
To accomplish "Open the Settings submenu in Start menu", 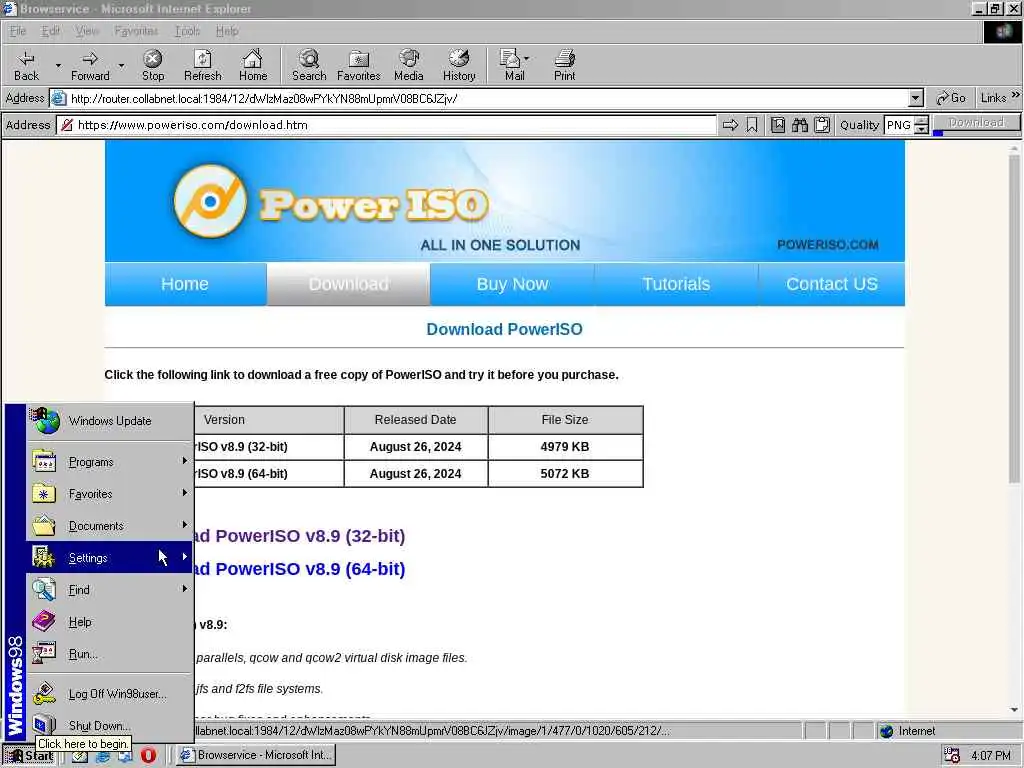I will [110, 558].
